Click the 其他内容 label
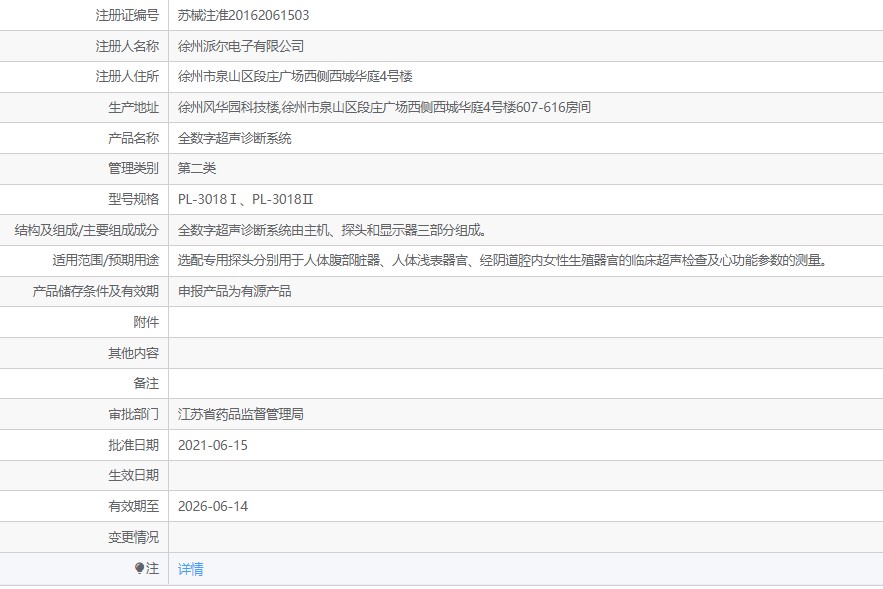 [x=133, y=353]
